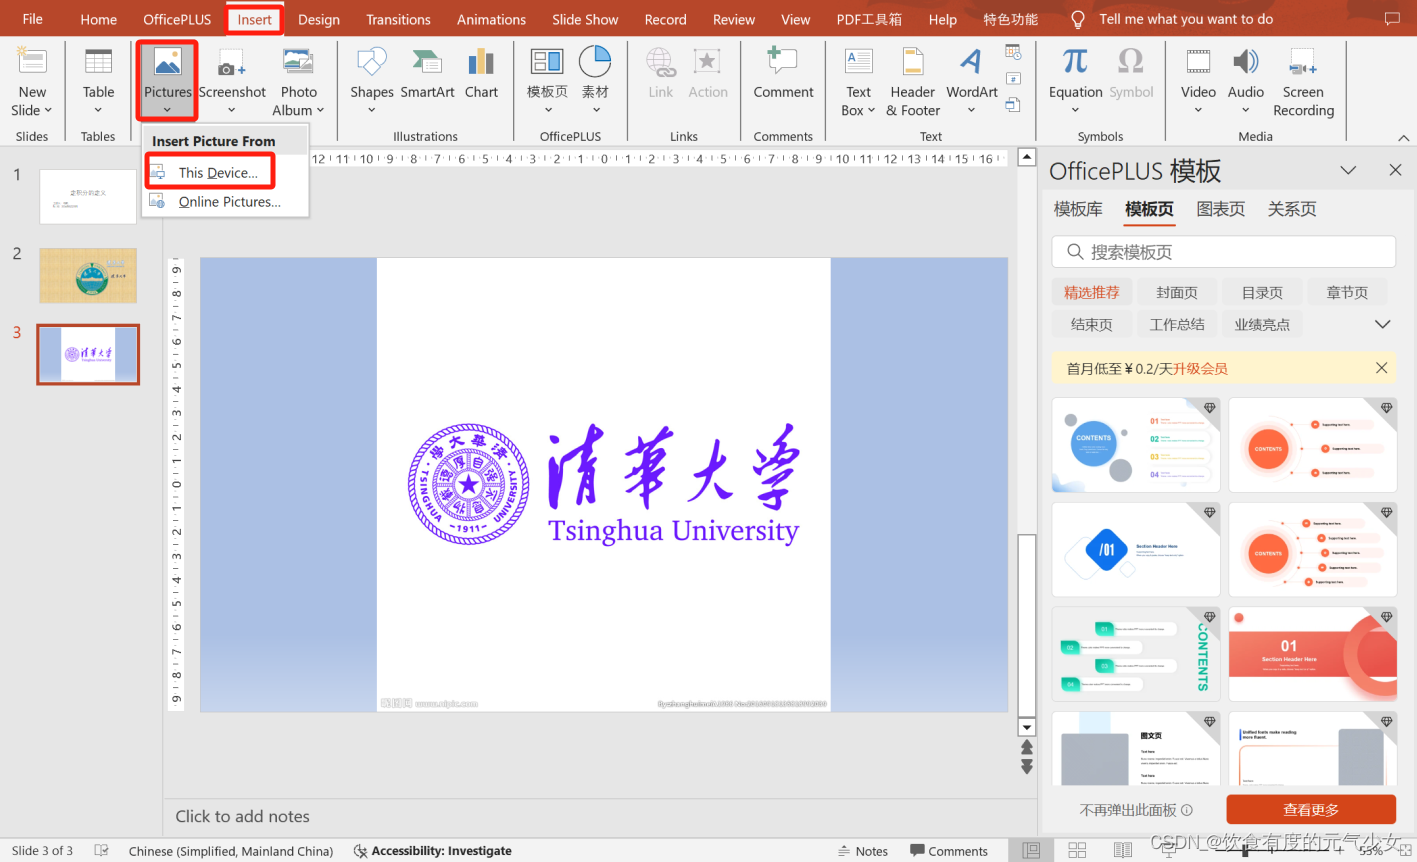The height and width of the screenshot is (862, 1417).
Task: Open the Pictures button
Action: (167, 80)
